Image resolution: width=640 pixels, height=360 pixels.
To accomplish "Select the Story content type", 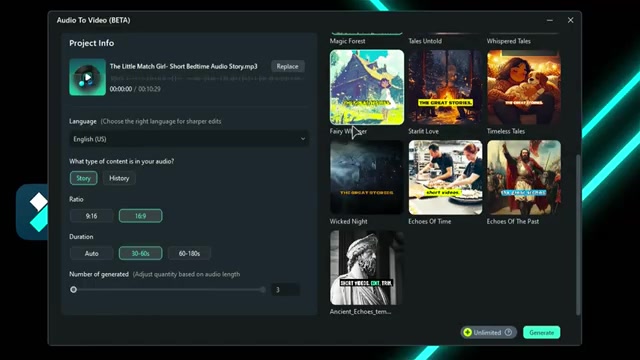I will [x=83, y=178].
